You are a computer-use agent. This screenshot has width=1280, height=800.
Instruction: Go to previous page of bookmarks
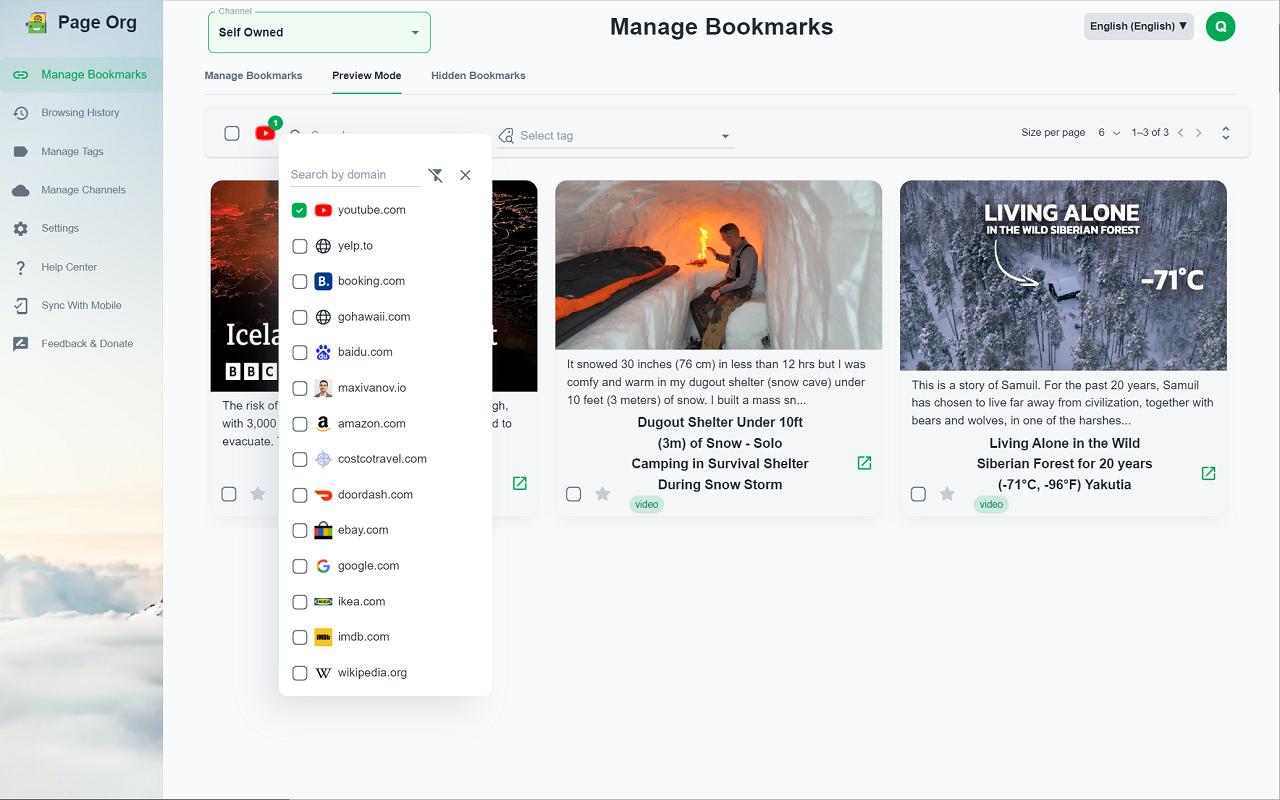[x=1180, y=133]
